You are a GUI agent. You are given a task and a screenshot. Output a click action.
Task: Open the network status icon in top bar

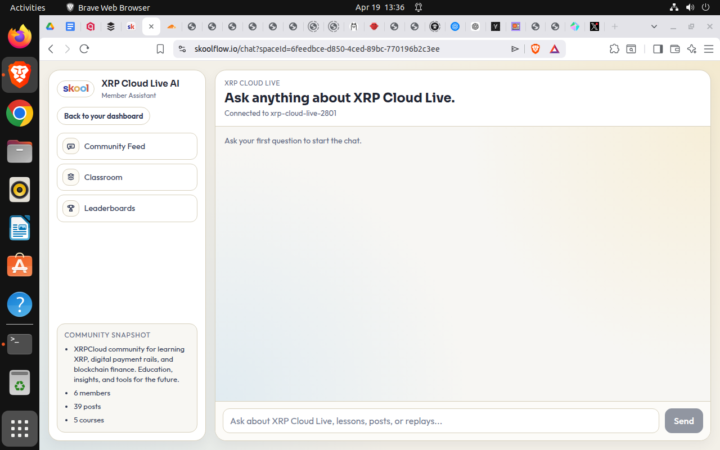(674, 7)
